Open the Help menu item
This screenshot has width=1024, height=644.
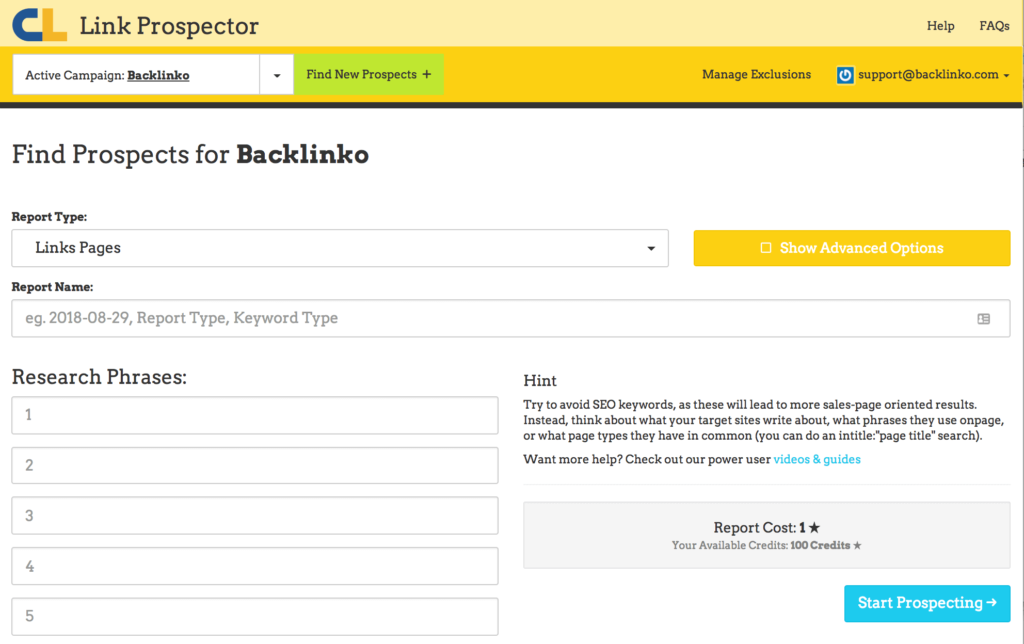[940, 25]
